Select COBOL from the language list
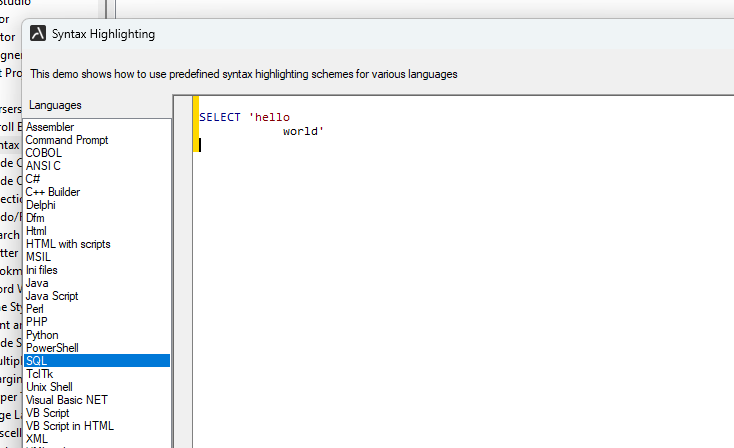 point(43,153)
